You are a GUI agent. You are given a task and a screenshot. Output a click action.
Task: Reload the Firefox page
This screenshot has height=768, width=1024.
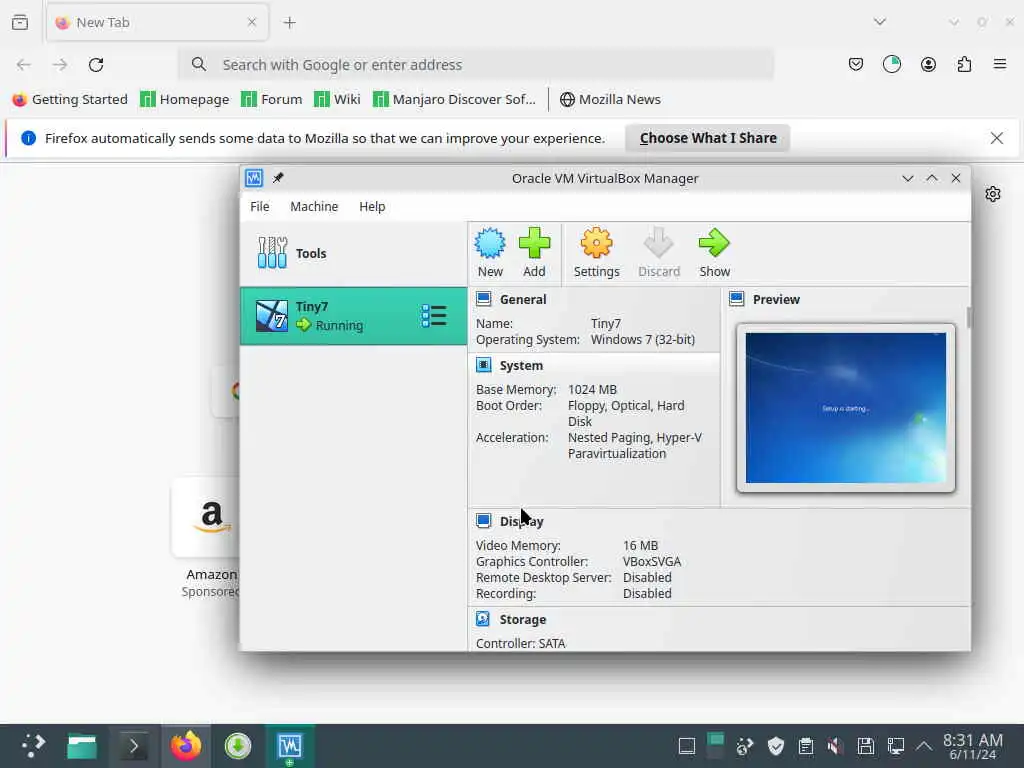(96, 65)
